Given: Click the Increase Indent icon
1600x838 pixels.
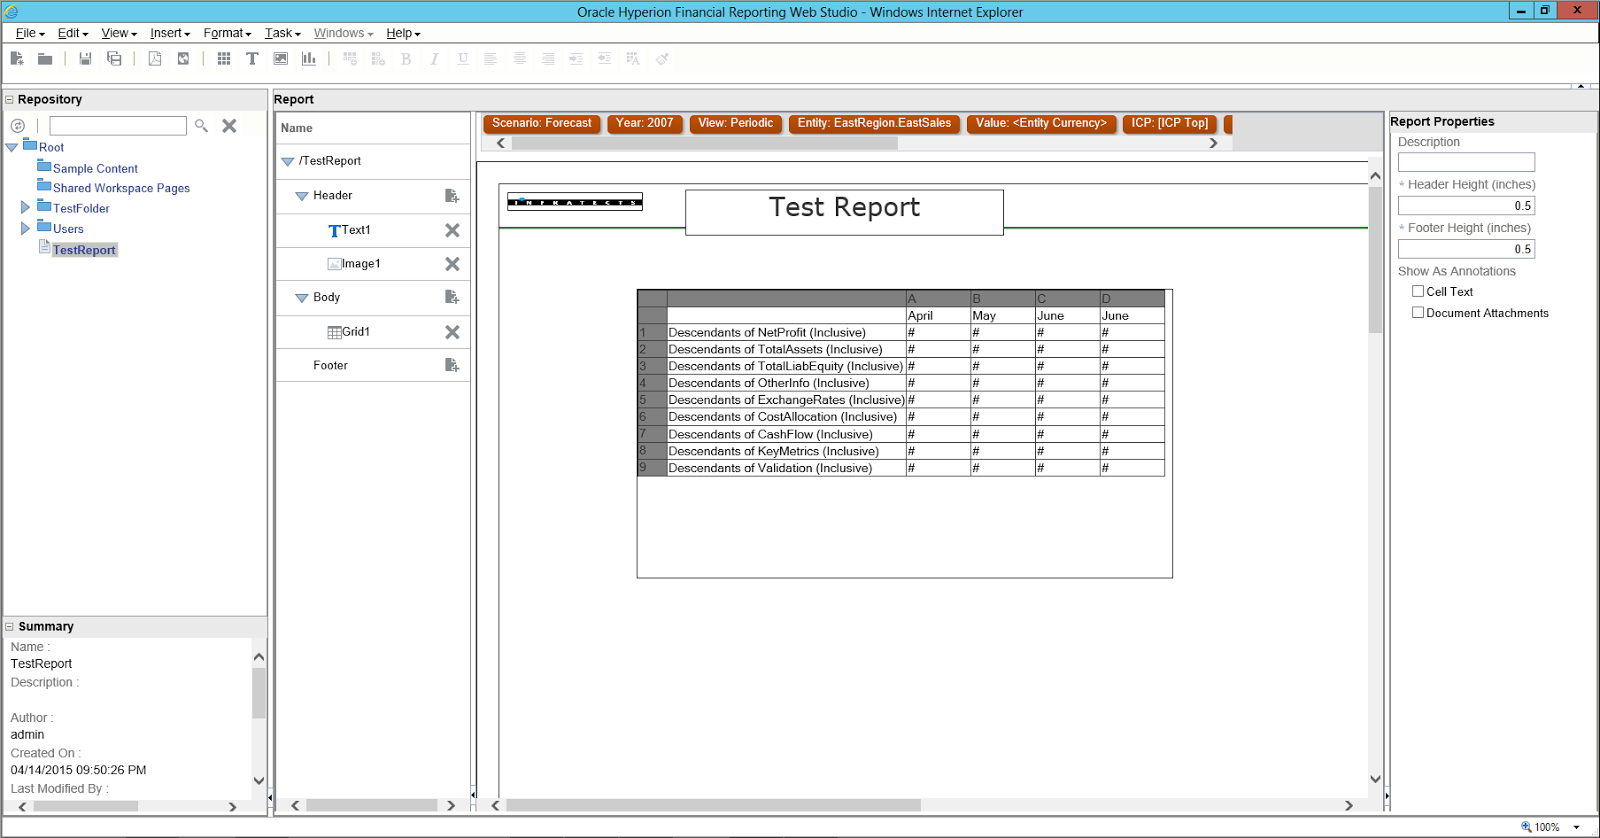Looking at the screenshot, I should [576, 59].
